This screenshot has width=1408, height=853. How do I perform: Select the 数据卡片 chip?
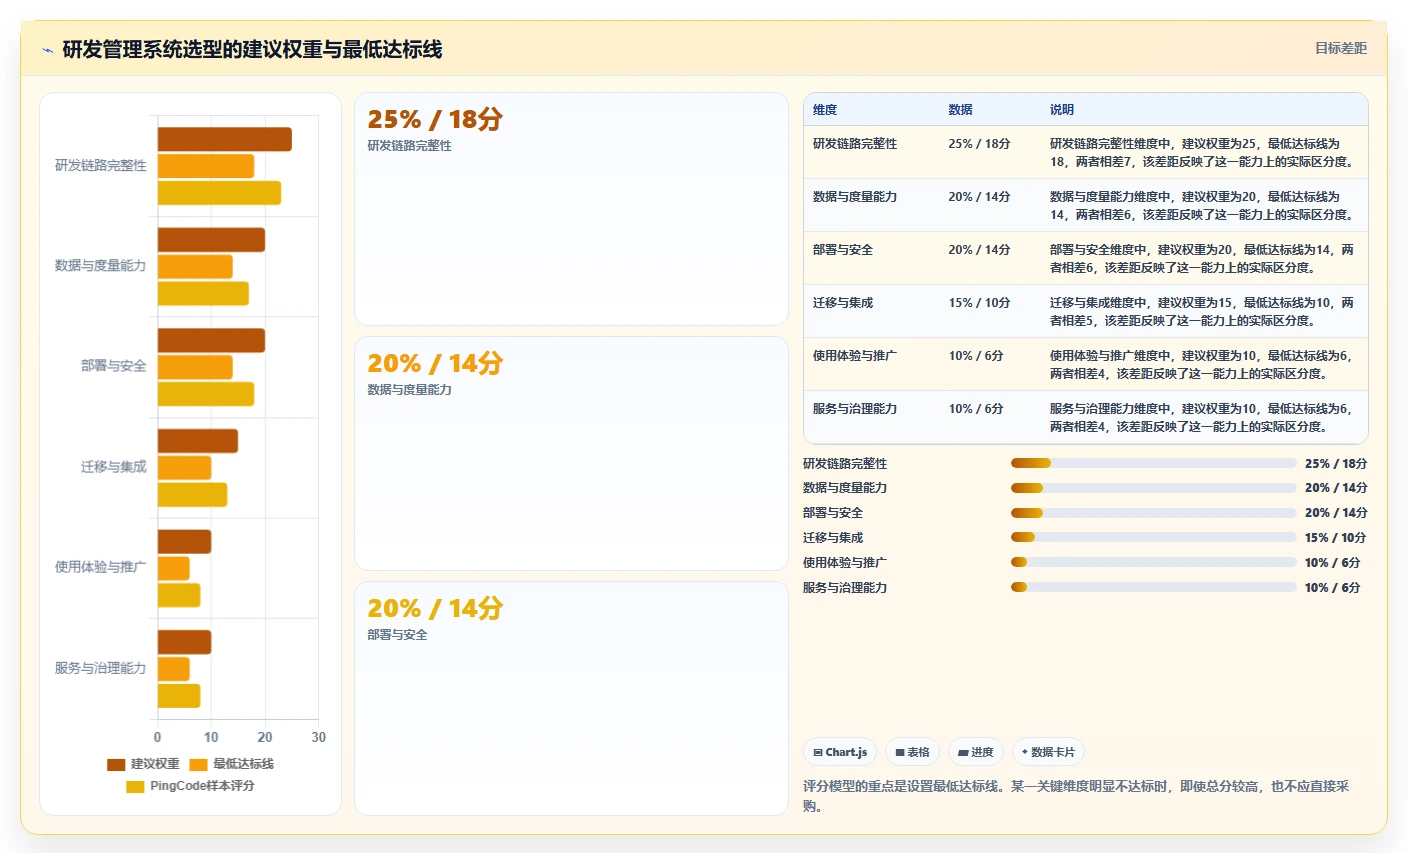coord(1048,752)
